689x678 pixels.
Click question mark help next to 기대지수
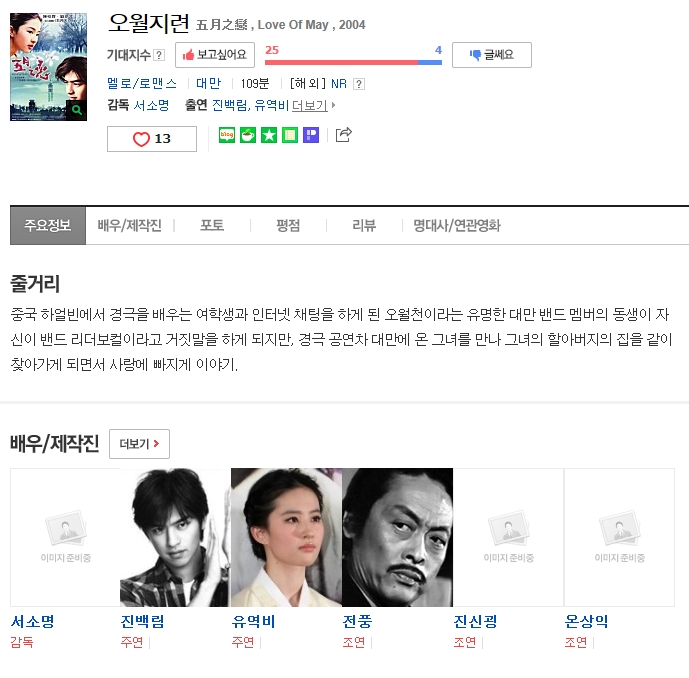coord(159,55)
